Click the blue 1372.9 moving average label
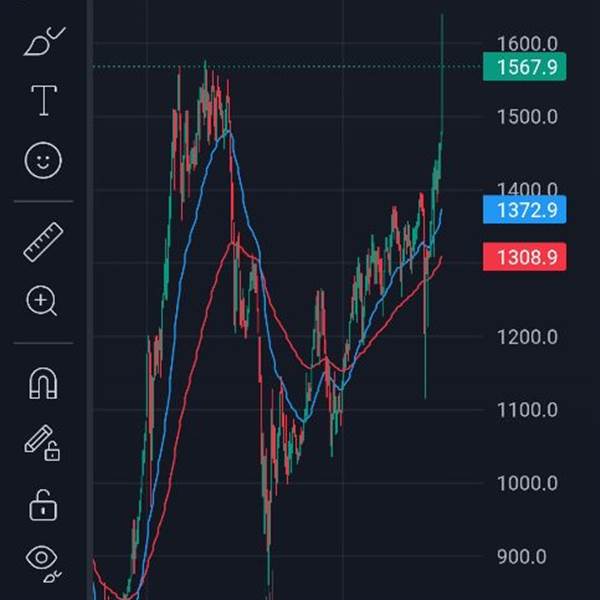Screen dimensions: 600x600 (x=524, y=210)
